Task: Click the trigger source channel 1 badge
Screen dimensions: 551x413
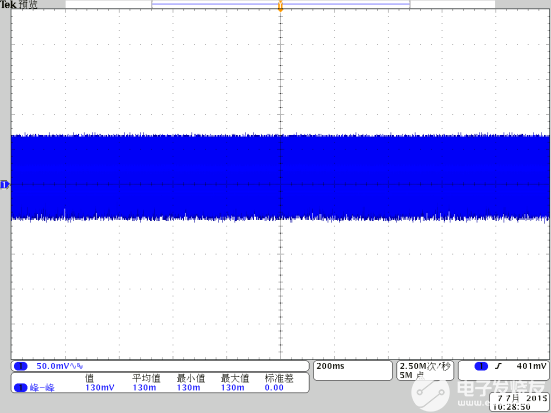Action: (481, 366)
